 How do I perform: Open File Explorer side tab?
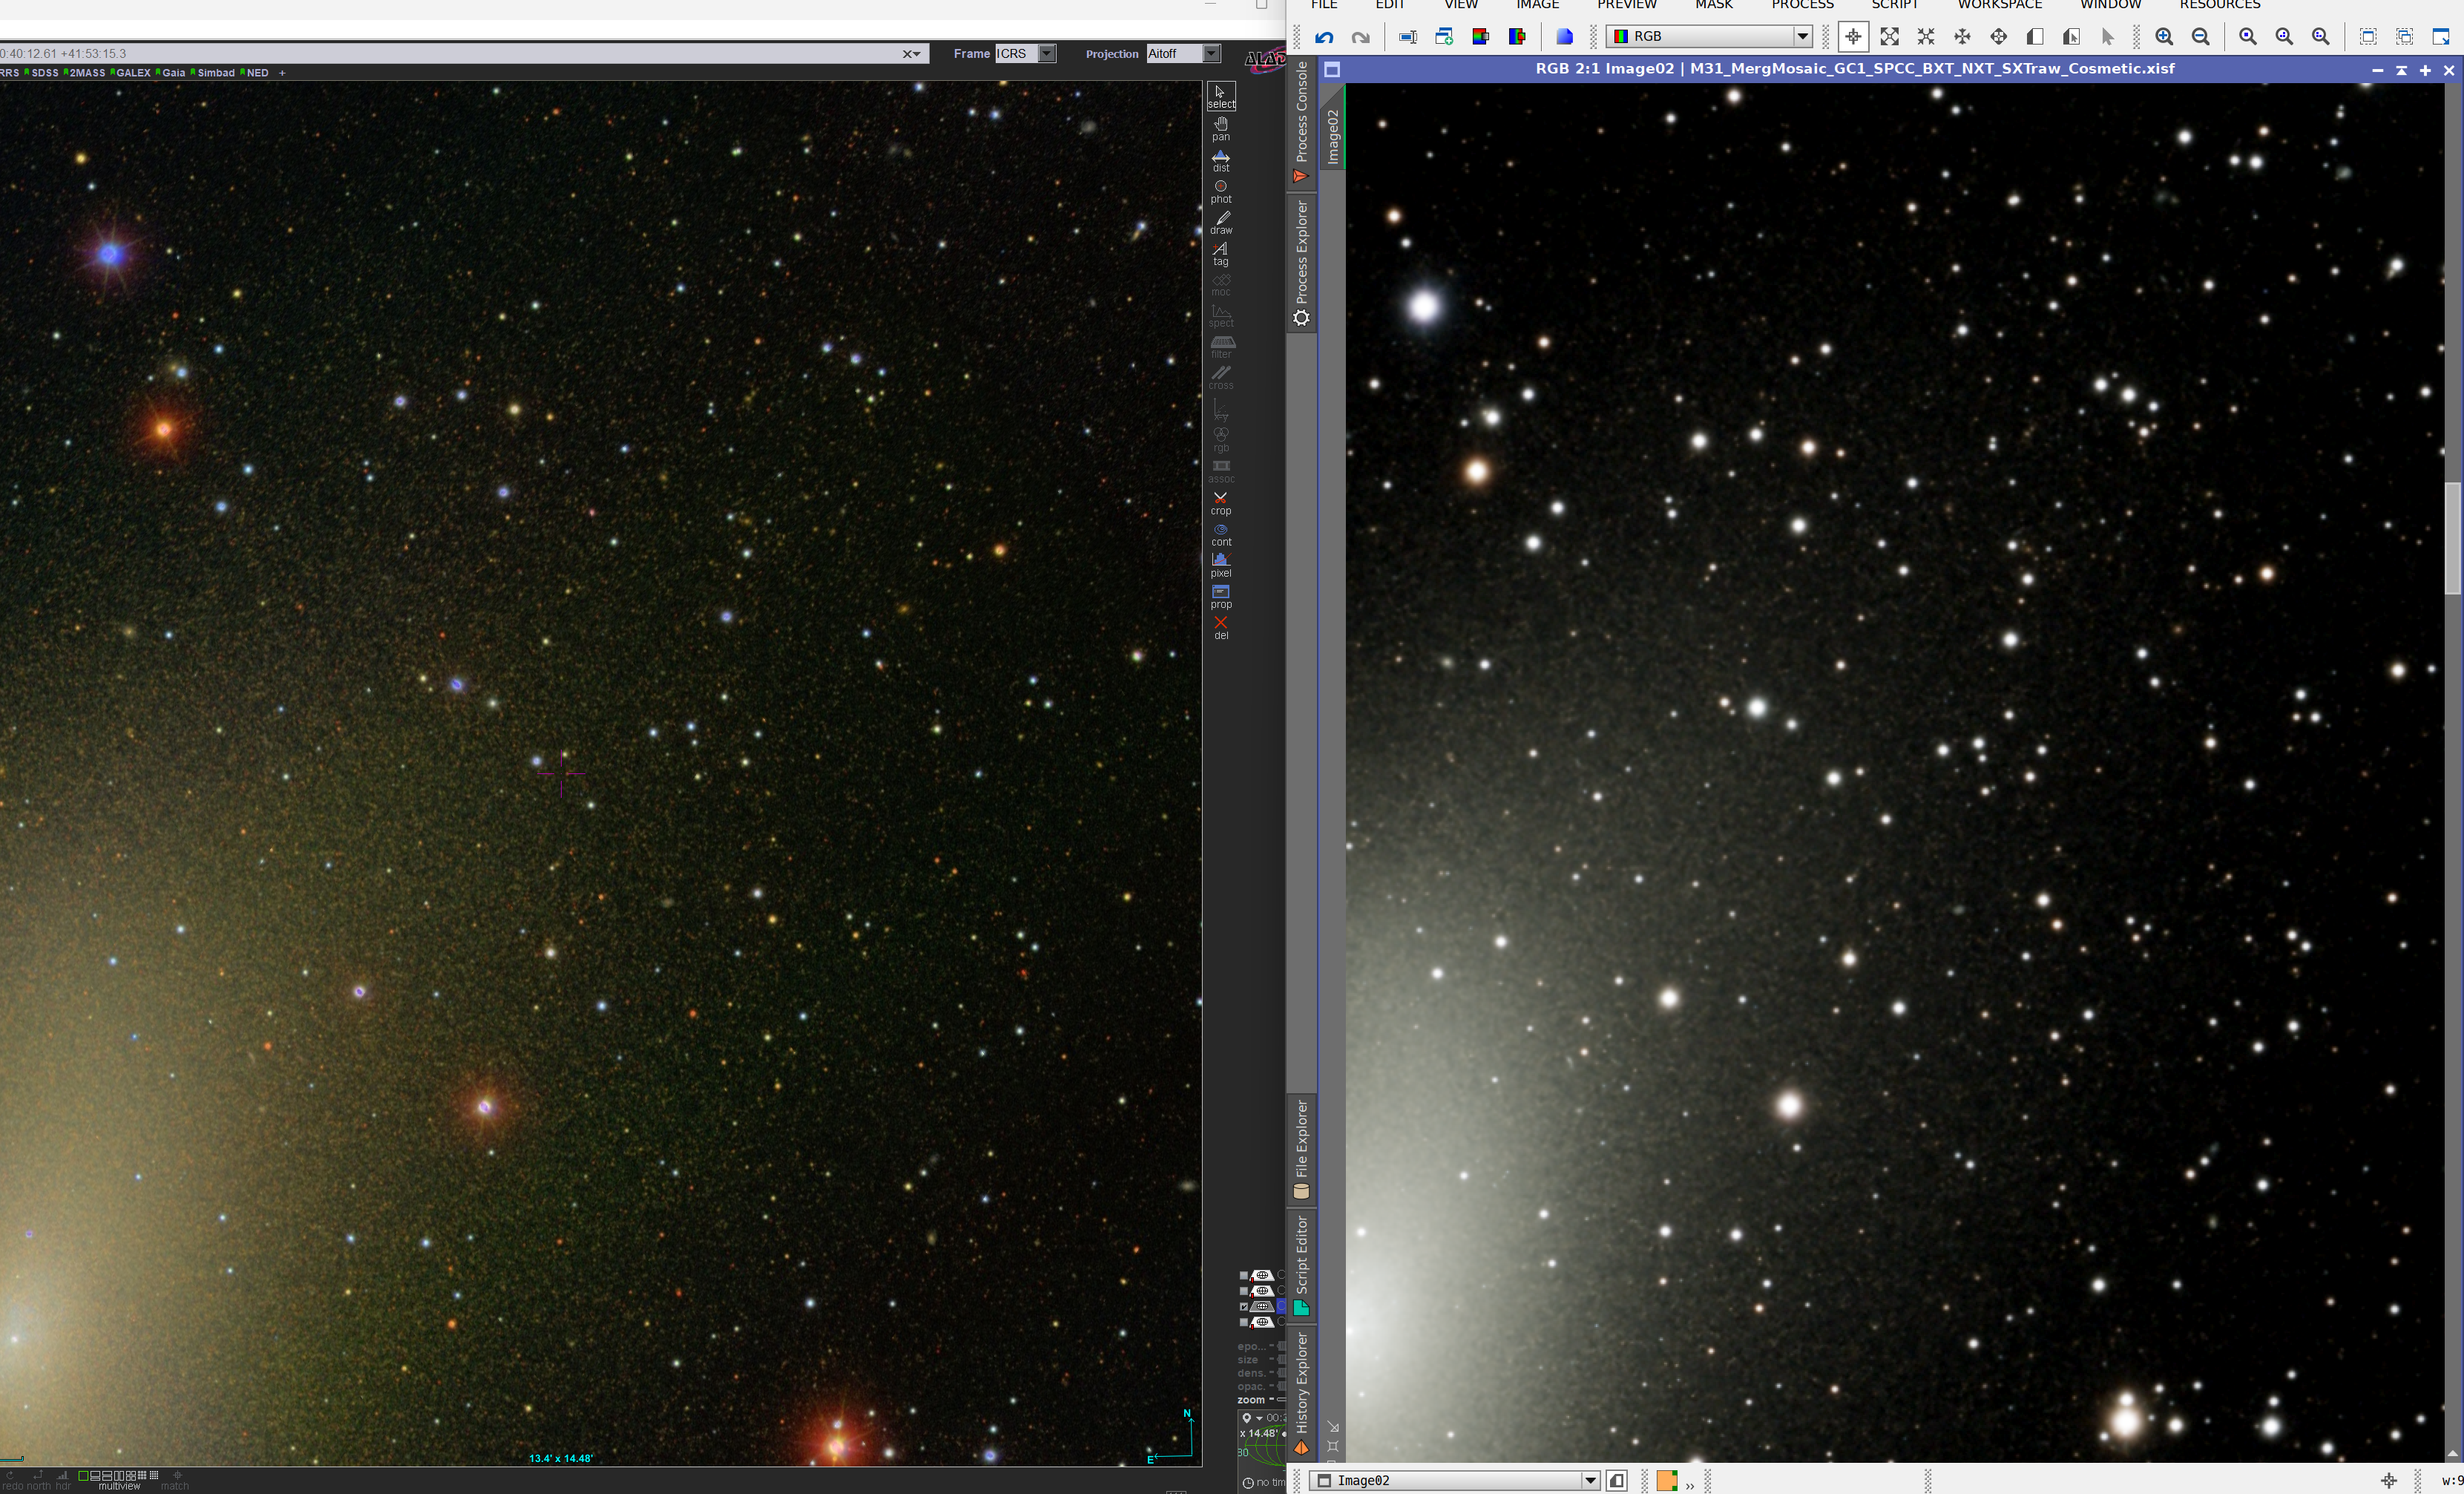click(1301, 1150)
